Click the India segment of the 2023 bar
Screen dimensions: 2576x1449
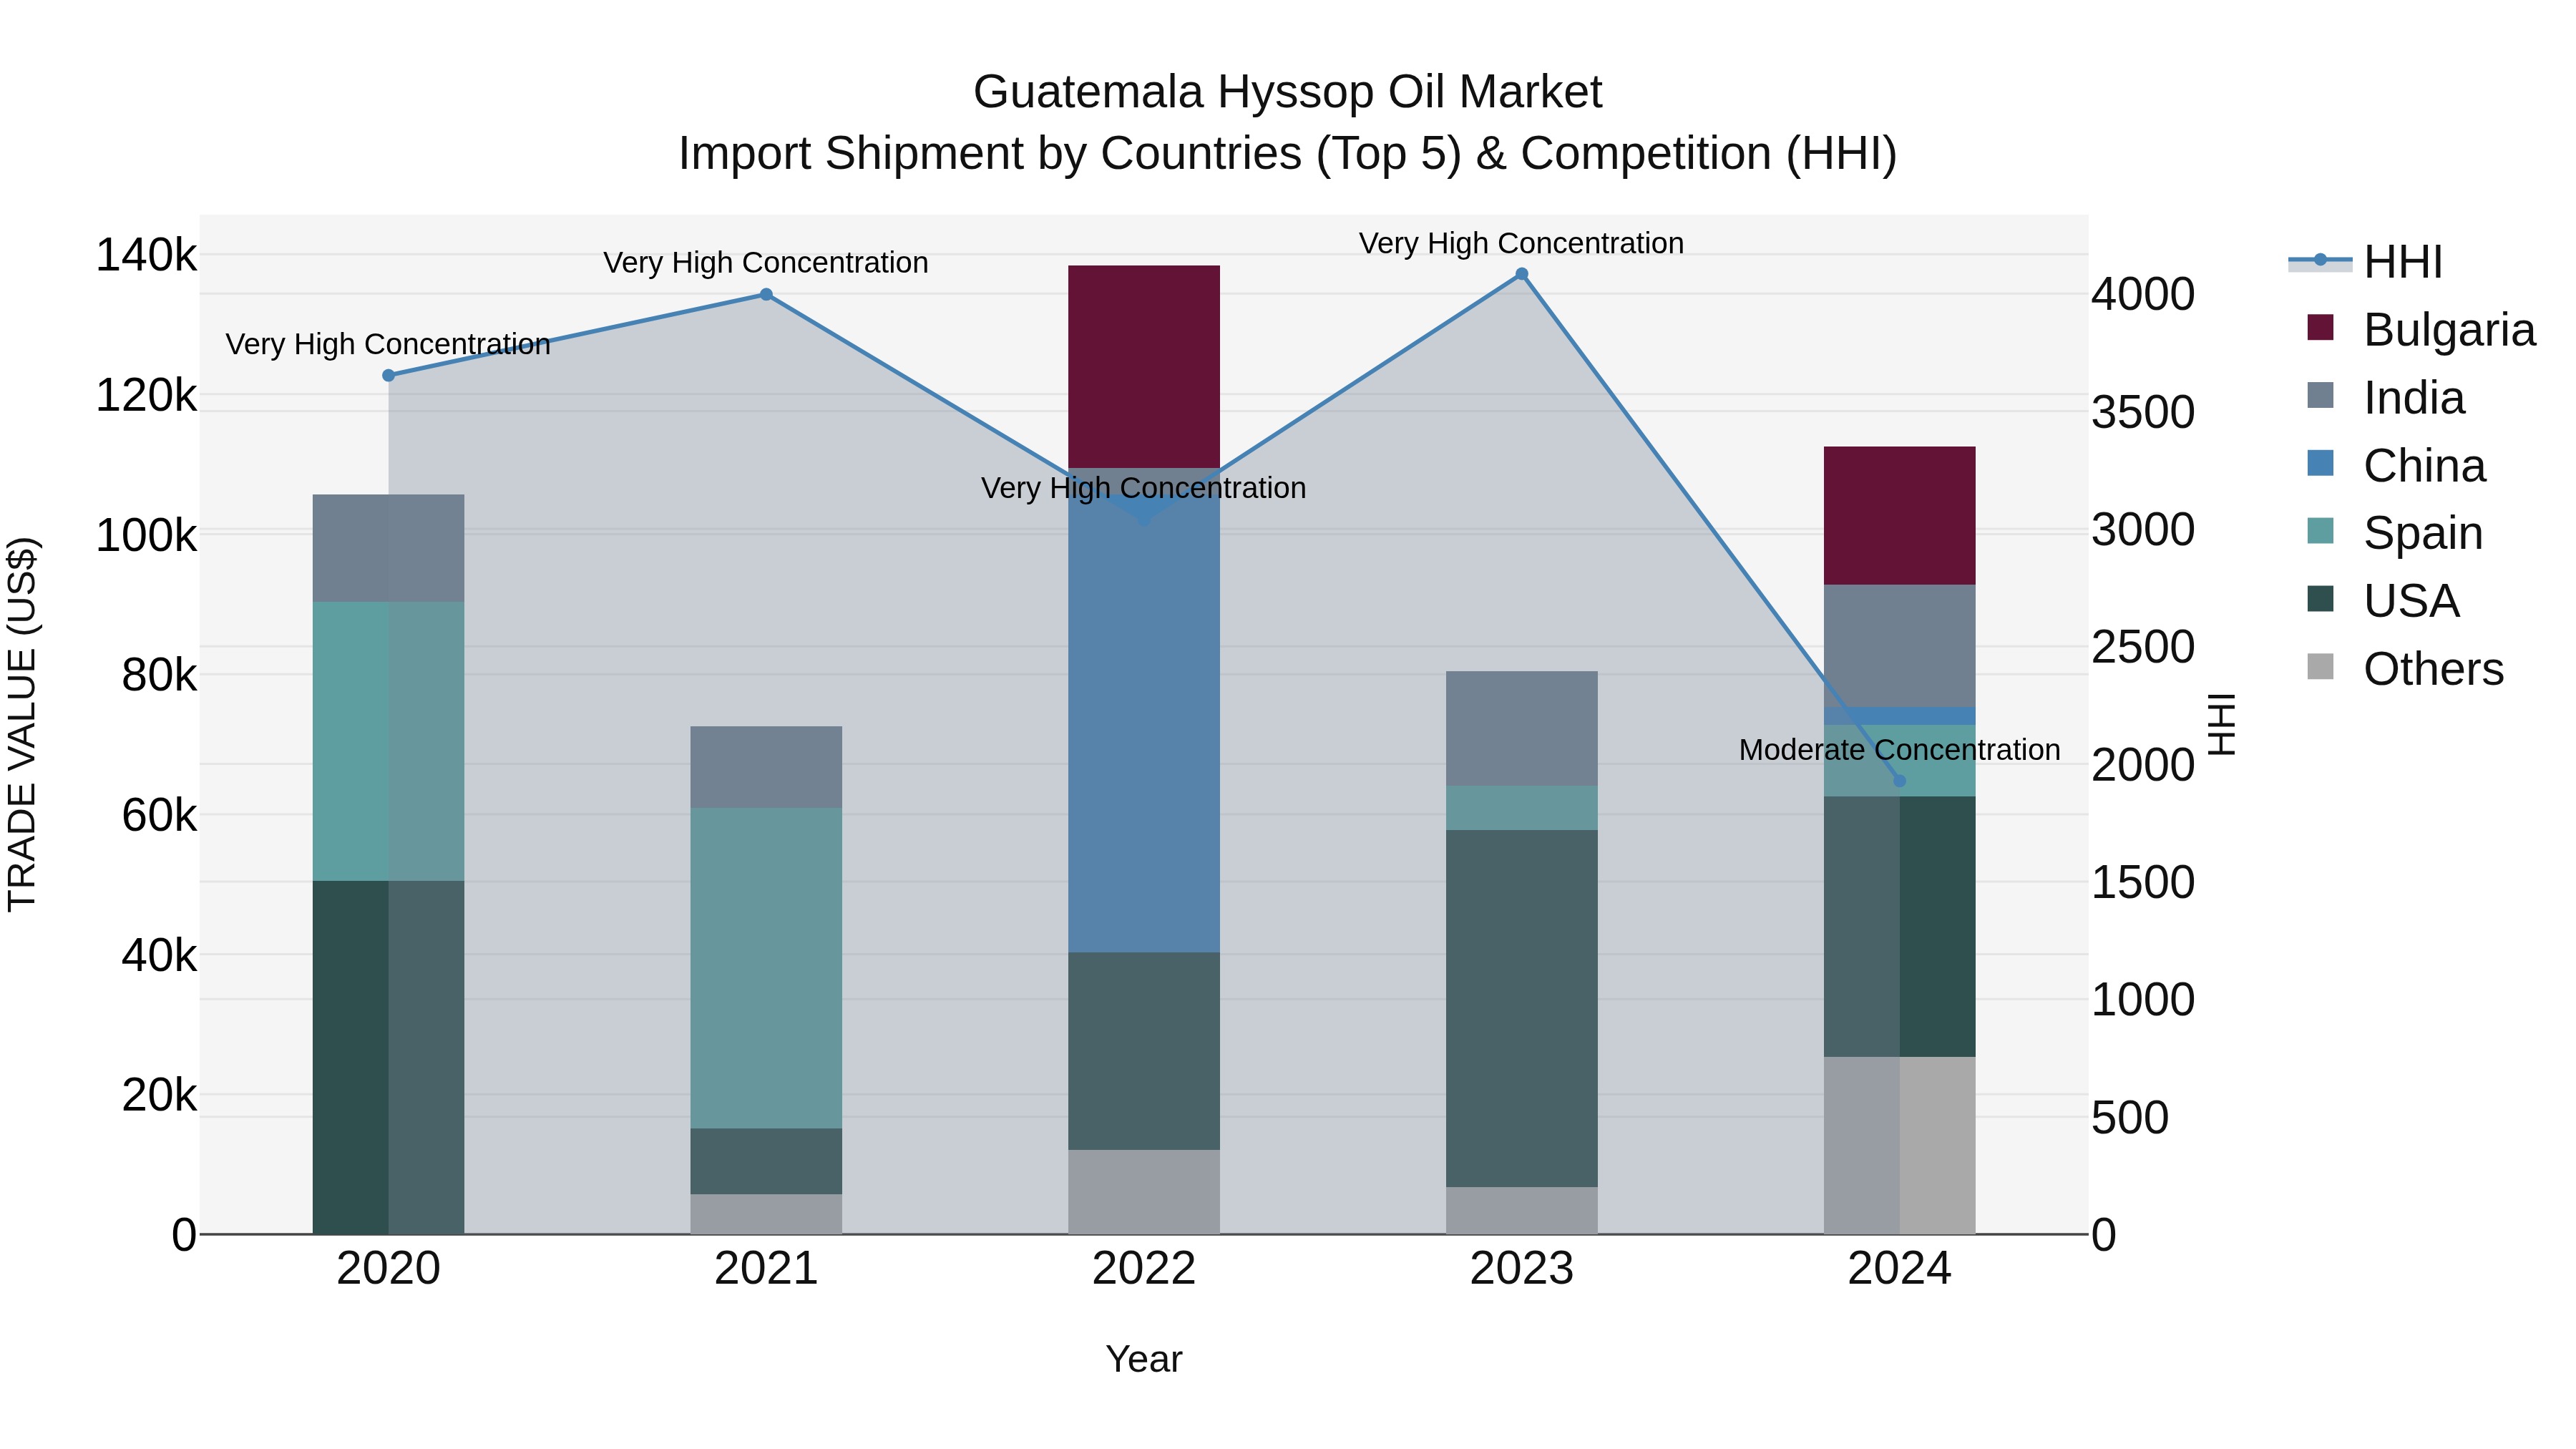coord(1522,729)
